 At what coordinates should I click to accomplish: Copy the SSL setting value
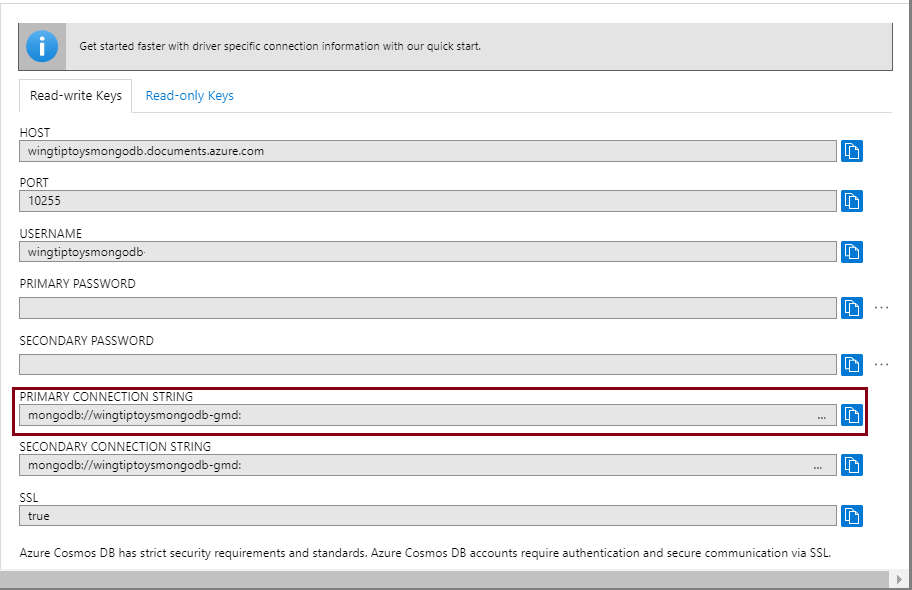[852, 515]
